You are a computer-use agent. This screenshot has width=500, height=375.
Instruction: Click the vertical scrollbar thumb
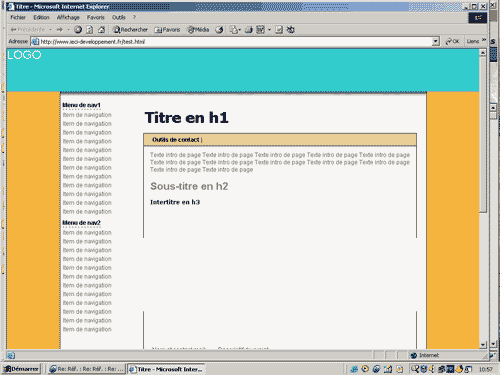[482, 134]
